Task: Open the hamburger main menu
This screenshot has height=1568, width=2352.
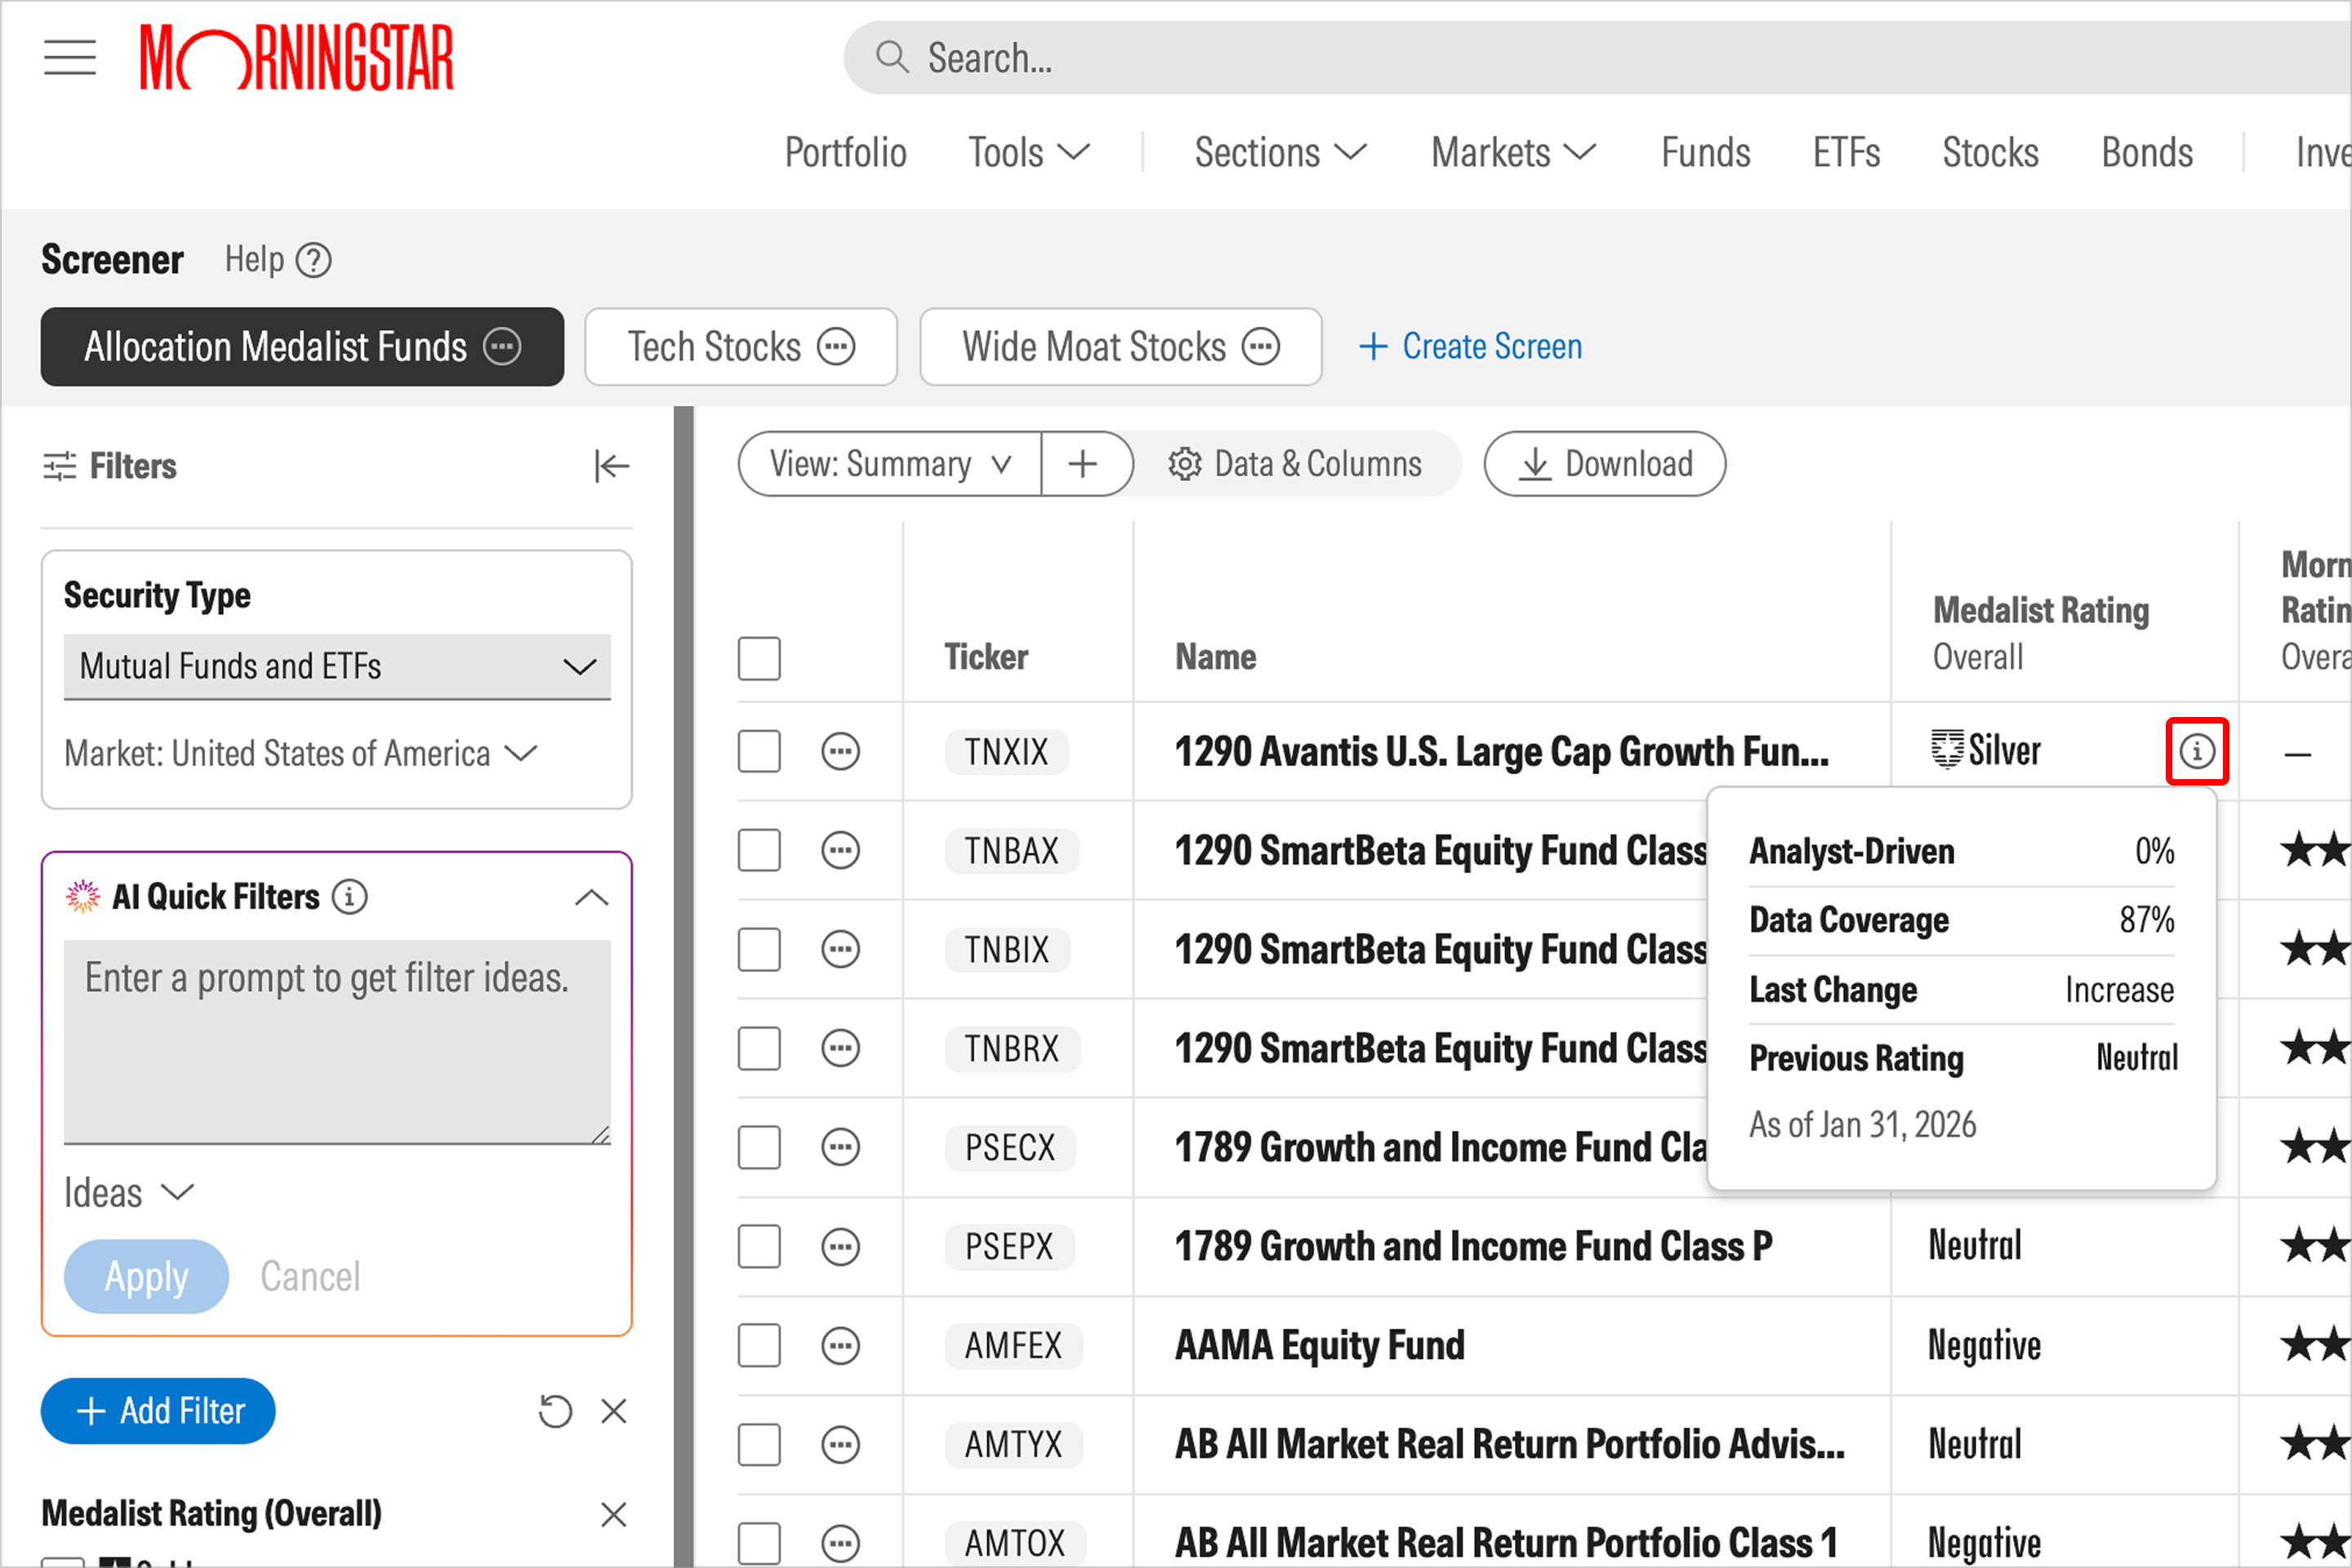Action: [70, 58]
